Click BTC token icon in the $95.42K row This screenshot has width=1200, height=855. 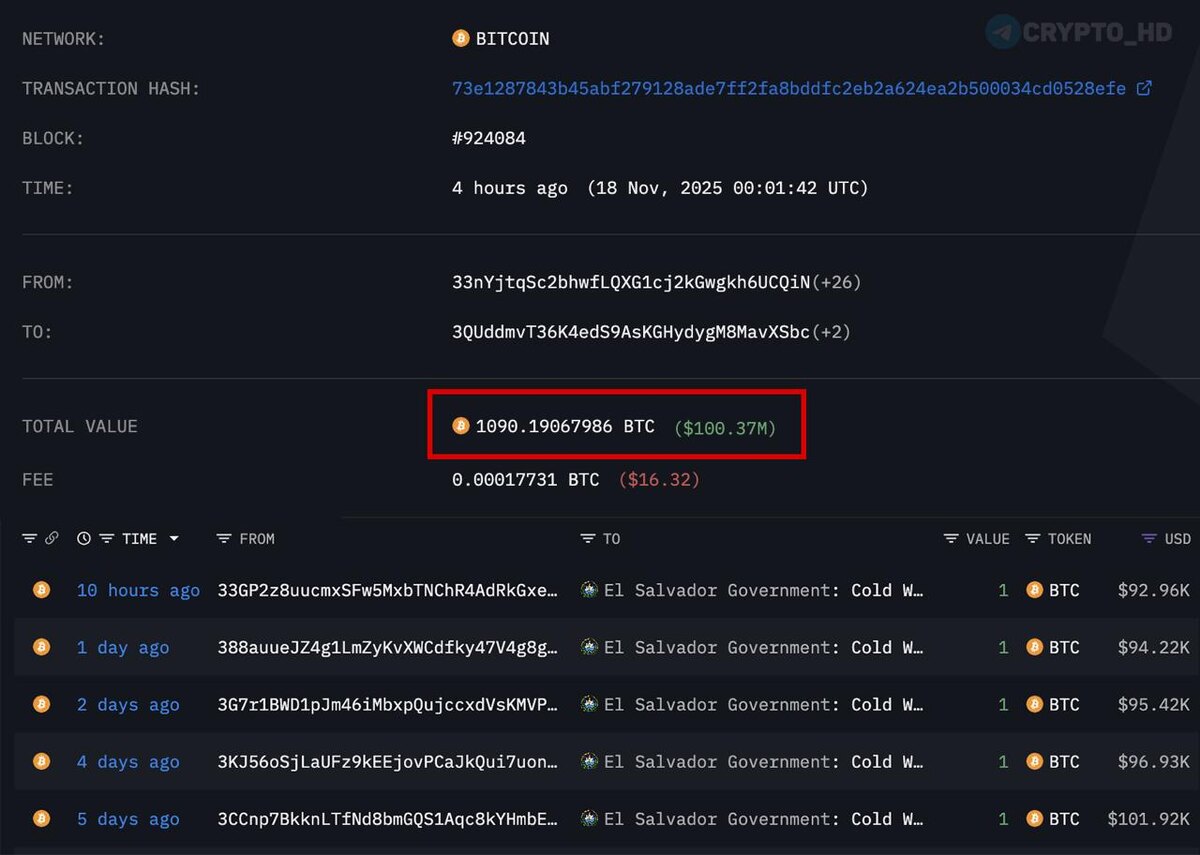point(1034,704)
